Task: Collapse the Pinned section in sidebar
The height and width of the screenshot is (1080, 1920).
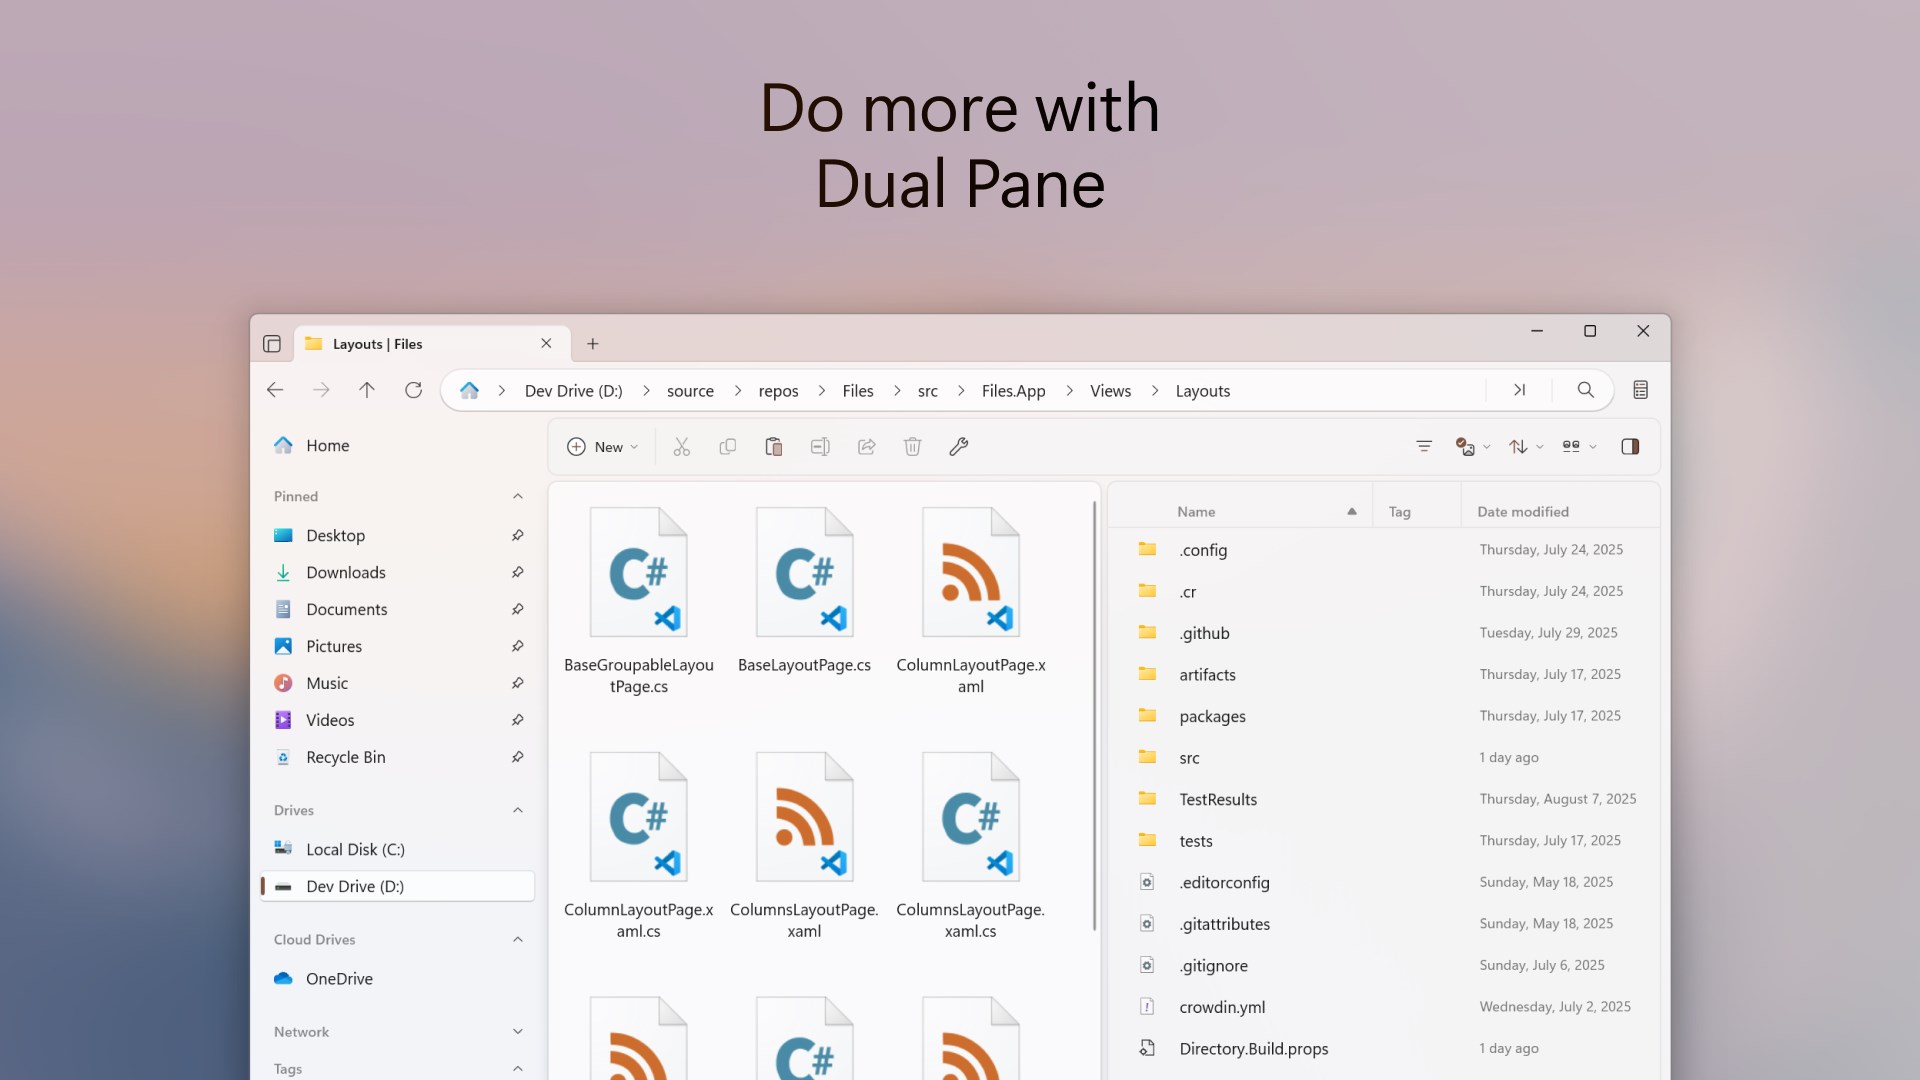Action: 517,496
